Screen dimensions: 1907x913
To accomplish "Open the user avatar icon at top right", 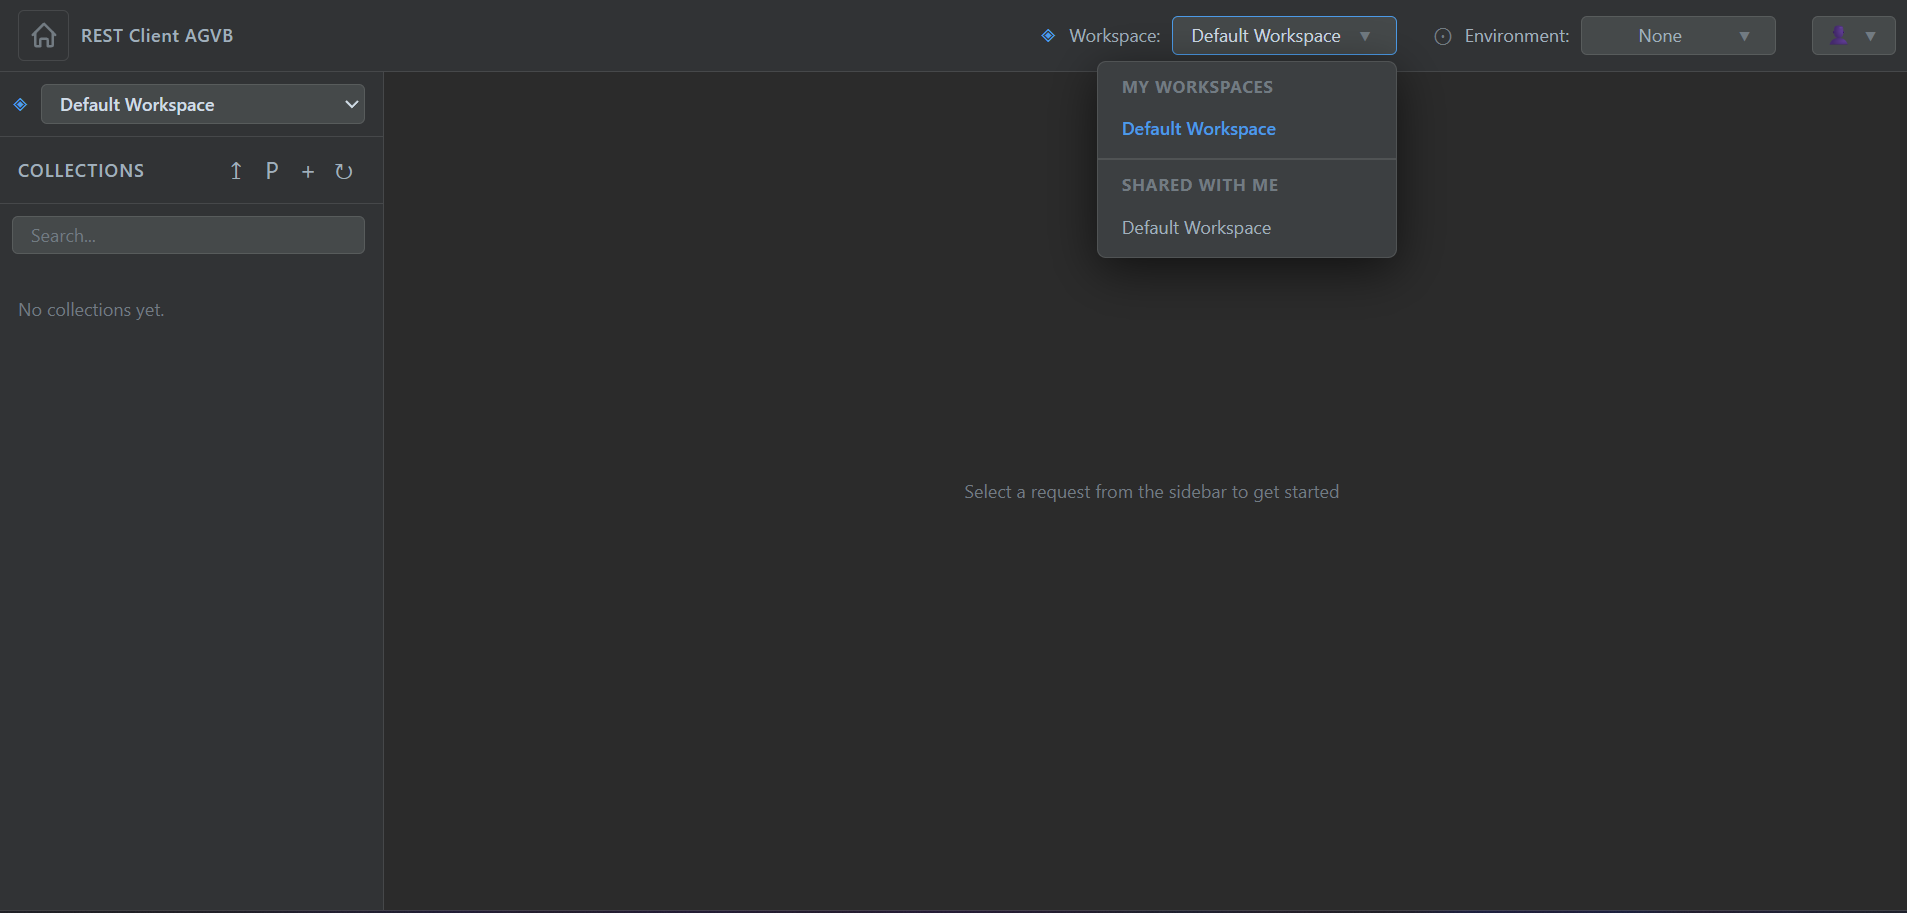I will 1840,35.
